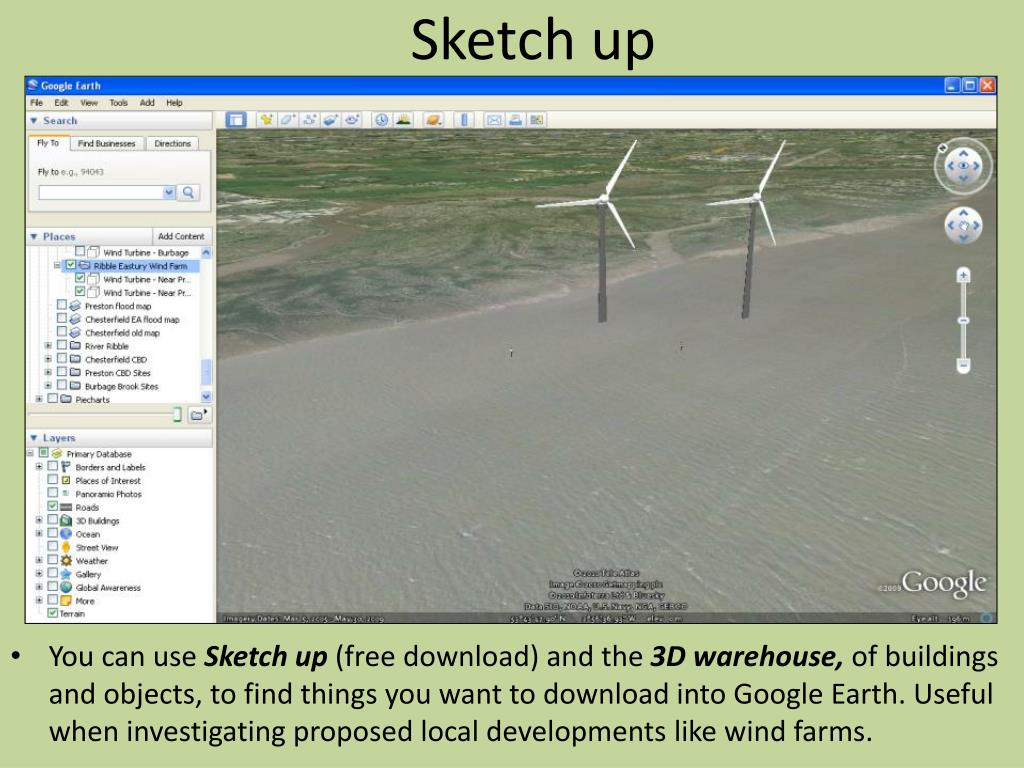Click the zoom out minus button
Screen dimensions: 1024x768
point(963,365)
